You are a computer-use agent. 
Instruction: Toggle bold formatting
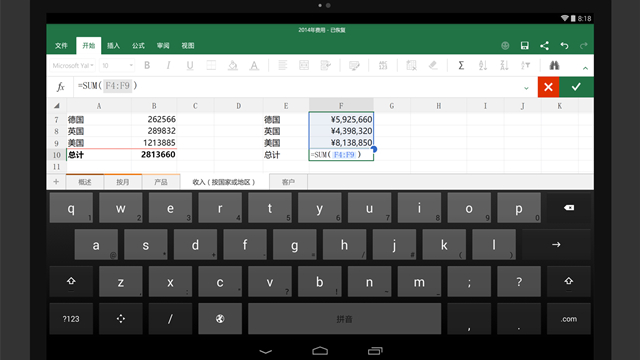point(147,65)
